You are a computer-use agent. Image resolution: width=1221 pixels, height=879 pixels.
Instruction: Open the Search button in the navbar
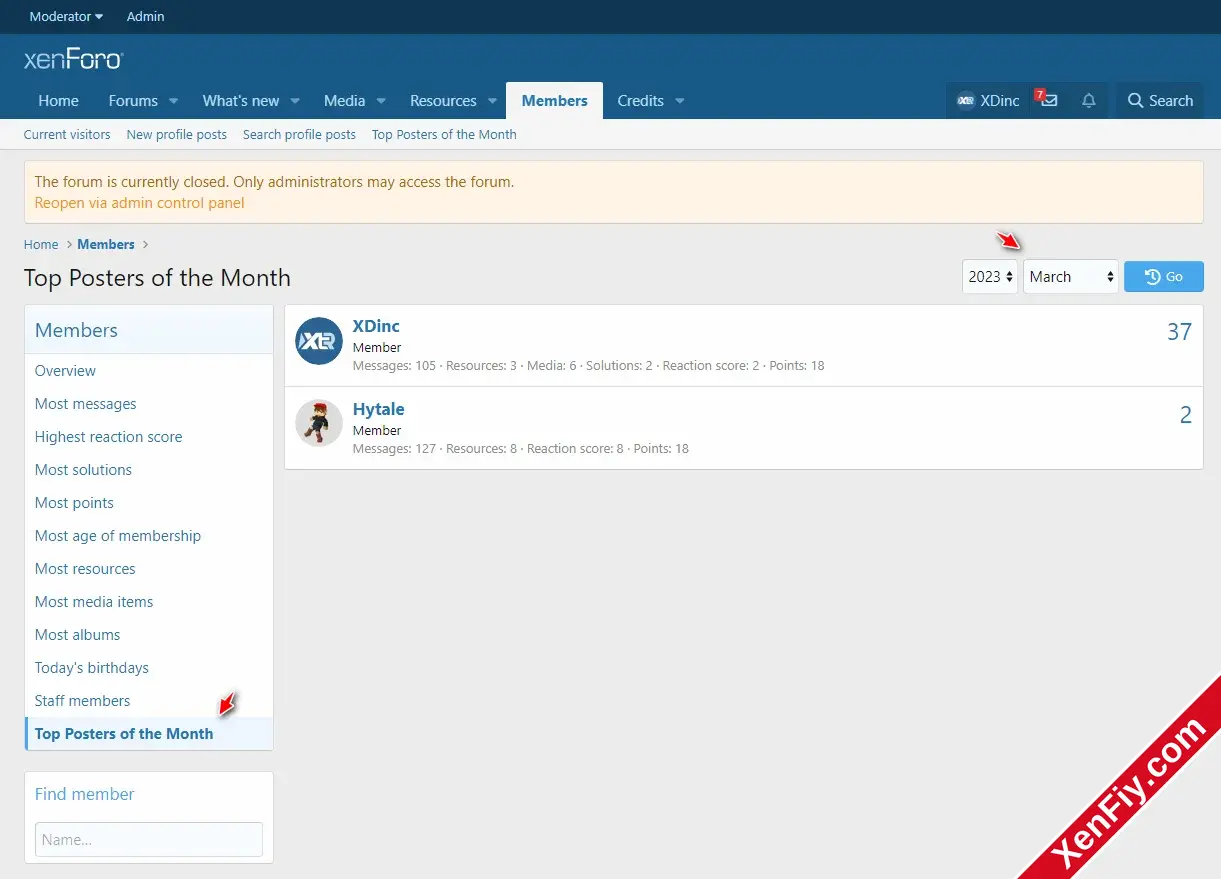pyautogui.click(x=1160, y=100)
